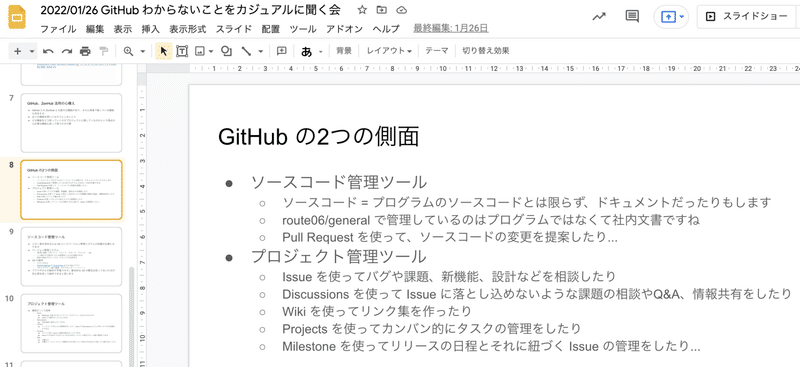Open the 表示 menu
Image resolution: width=800 pixels, height=367 pixels.
point(122,29)
